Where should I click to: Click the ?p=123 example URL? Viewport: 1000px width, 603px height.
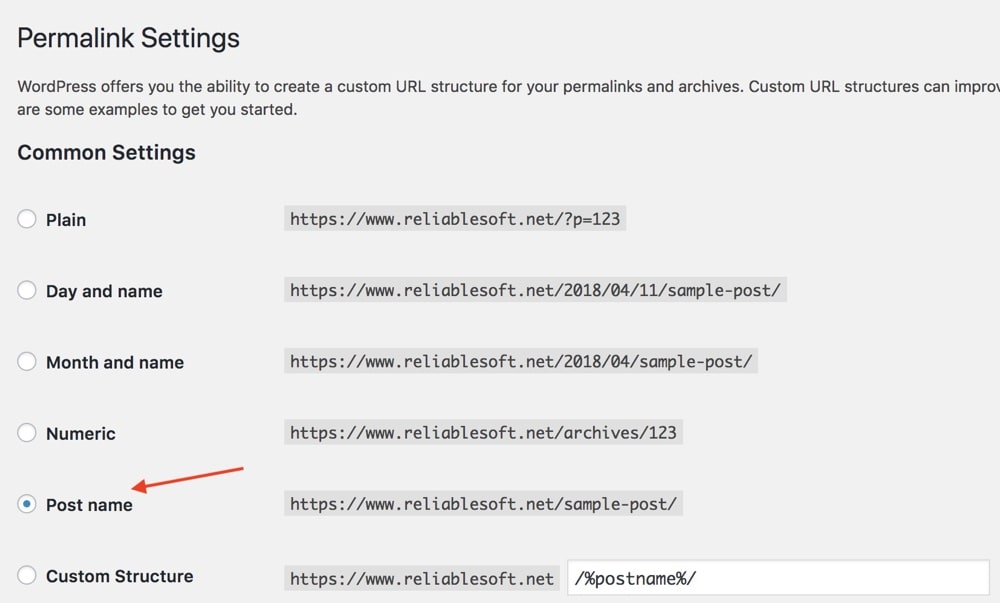(x=456, y=219)
